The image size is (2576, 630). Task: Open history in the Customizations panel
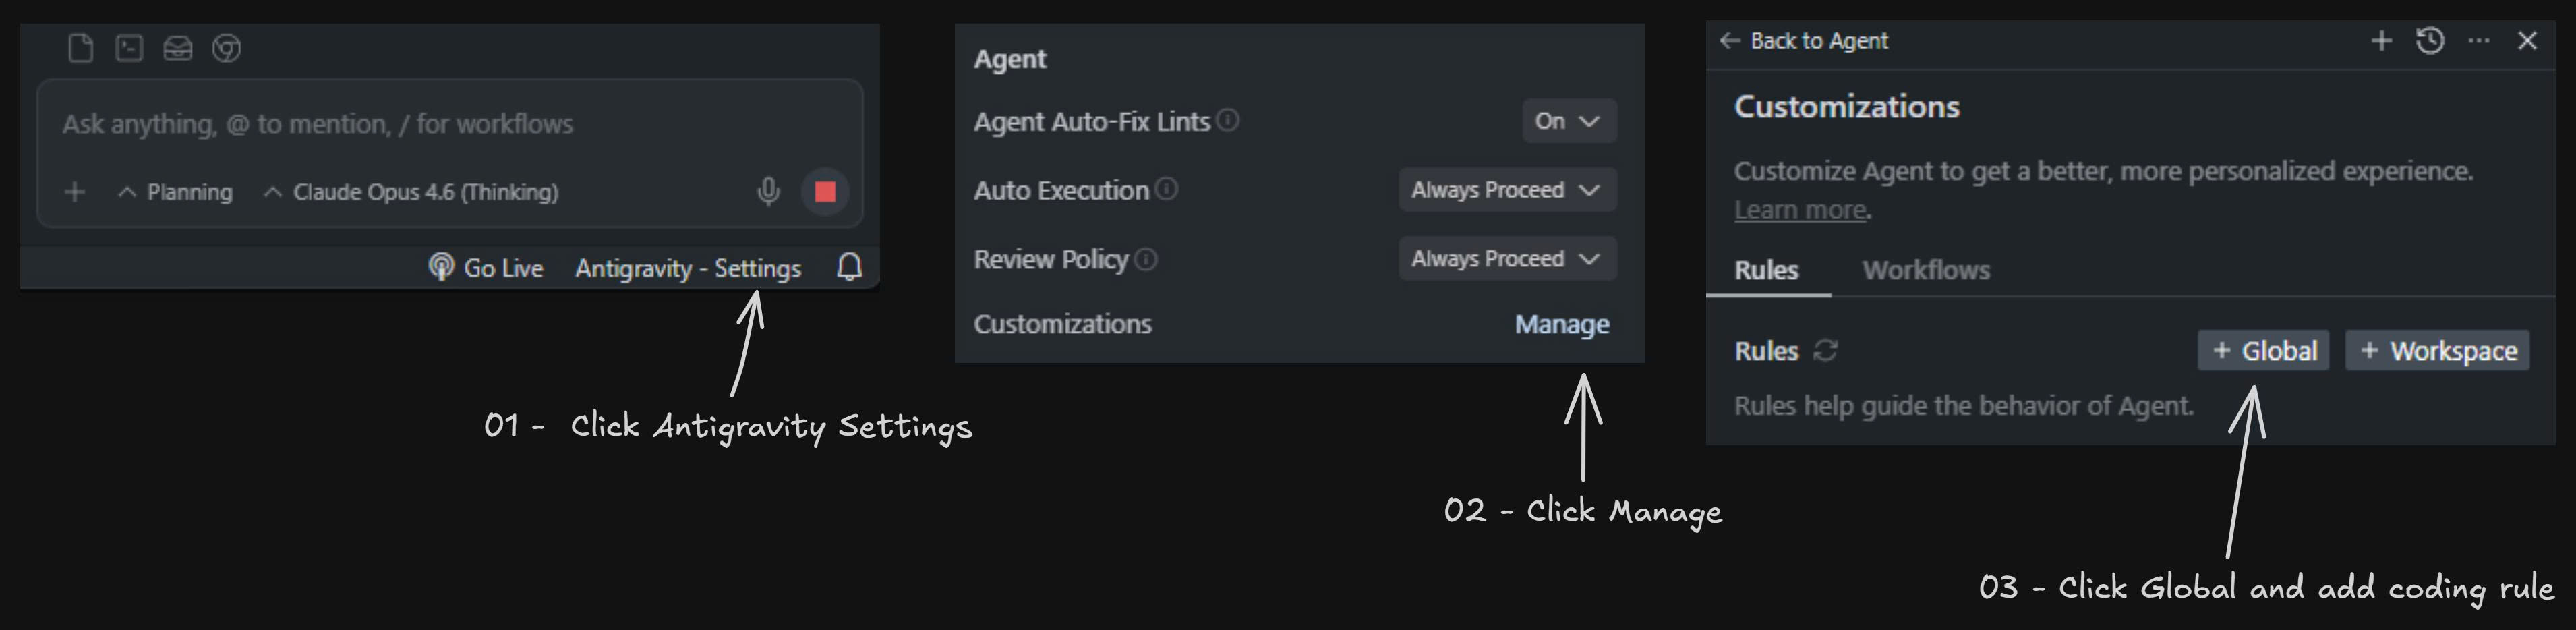[2428, 41]
